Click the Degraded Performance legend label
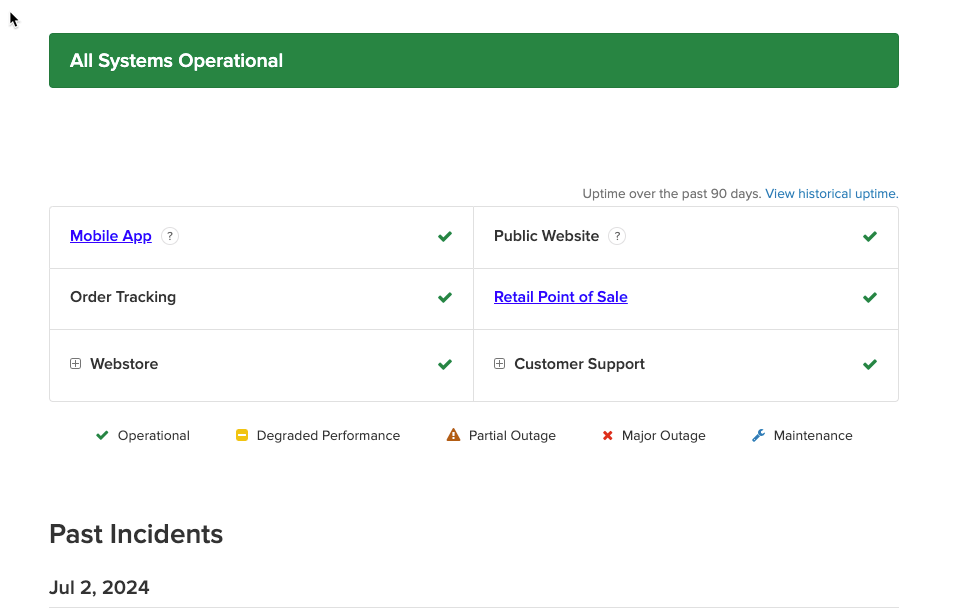The height and width of the screenshot is (610, 970). coord(328,436)
